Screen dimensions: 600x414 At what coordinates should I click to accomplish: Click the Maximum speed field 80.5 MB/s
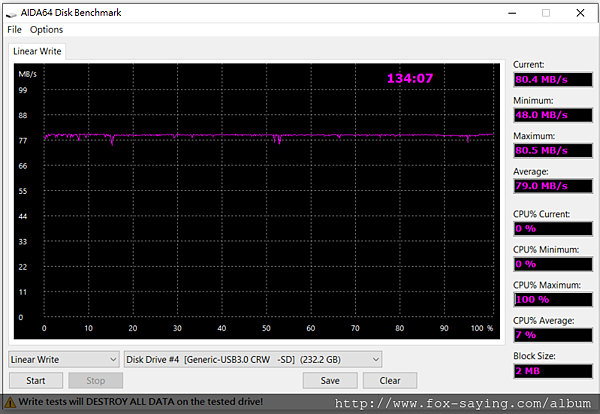tap(553, 150)
